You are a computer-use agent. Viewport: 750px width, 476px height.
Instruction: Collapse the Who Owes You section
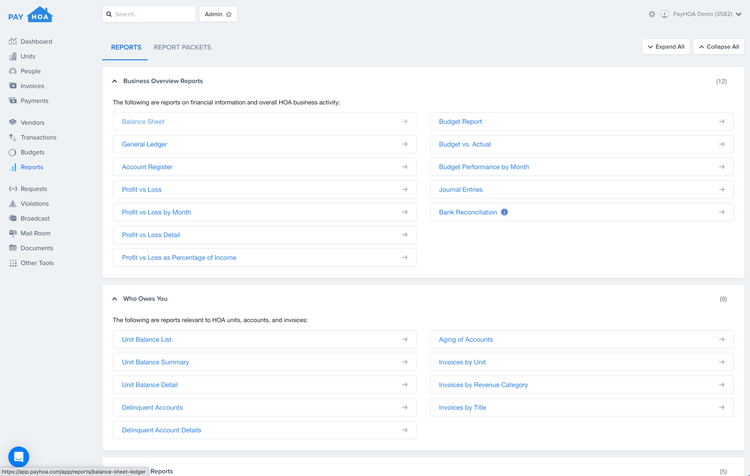114,299
